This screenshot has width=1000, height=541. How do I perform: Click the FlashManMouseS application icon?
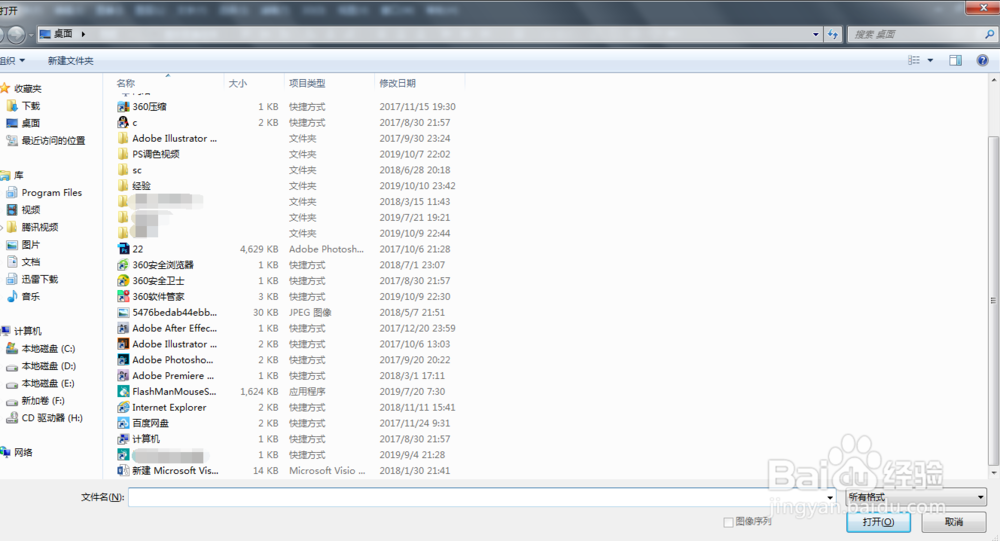tap(123, 391)
